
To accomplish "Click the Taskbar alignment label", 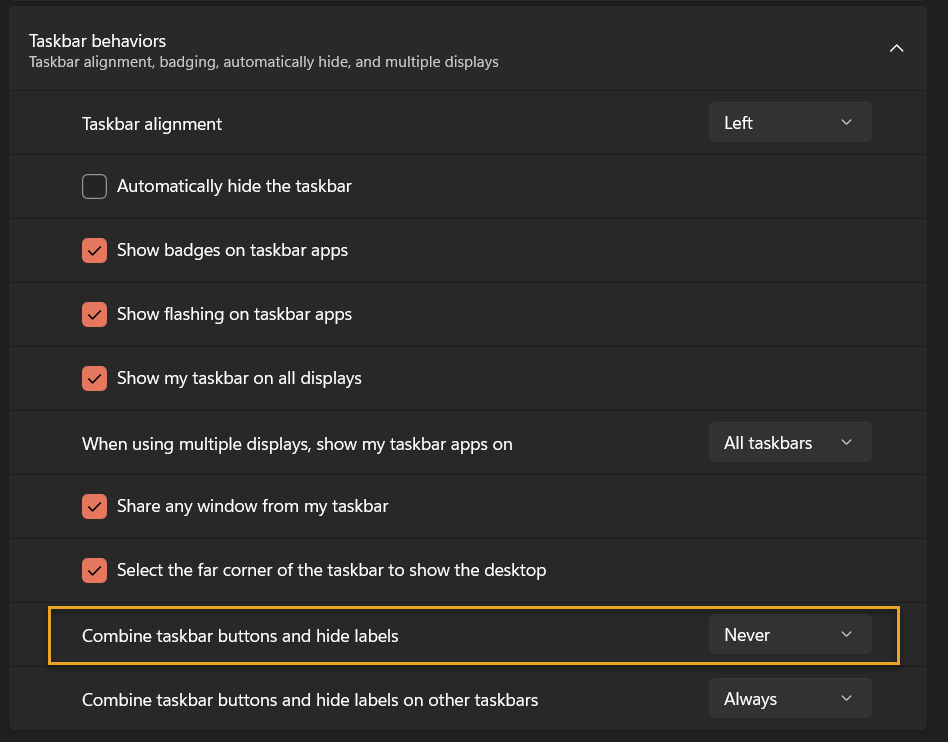I will (x=152, y=124).
